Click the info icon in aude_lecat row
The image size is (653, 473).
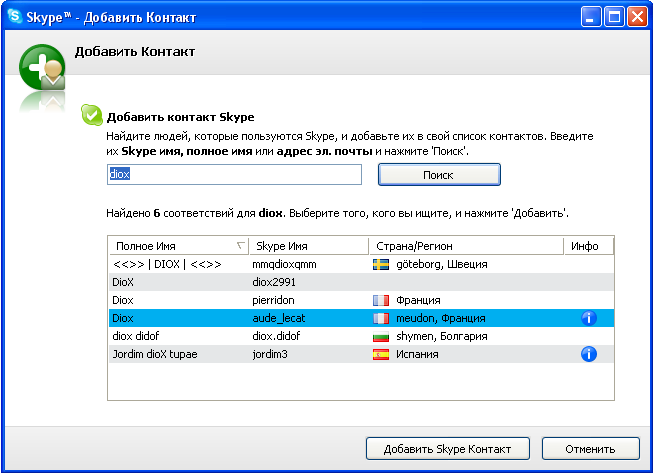click(x=588, y=318)
